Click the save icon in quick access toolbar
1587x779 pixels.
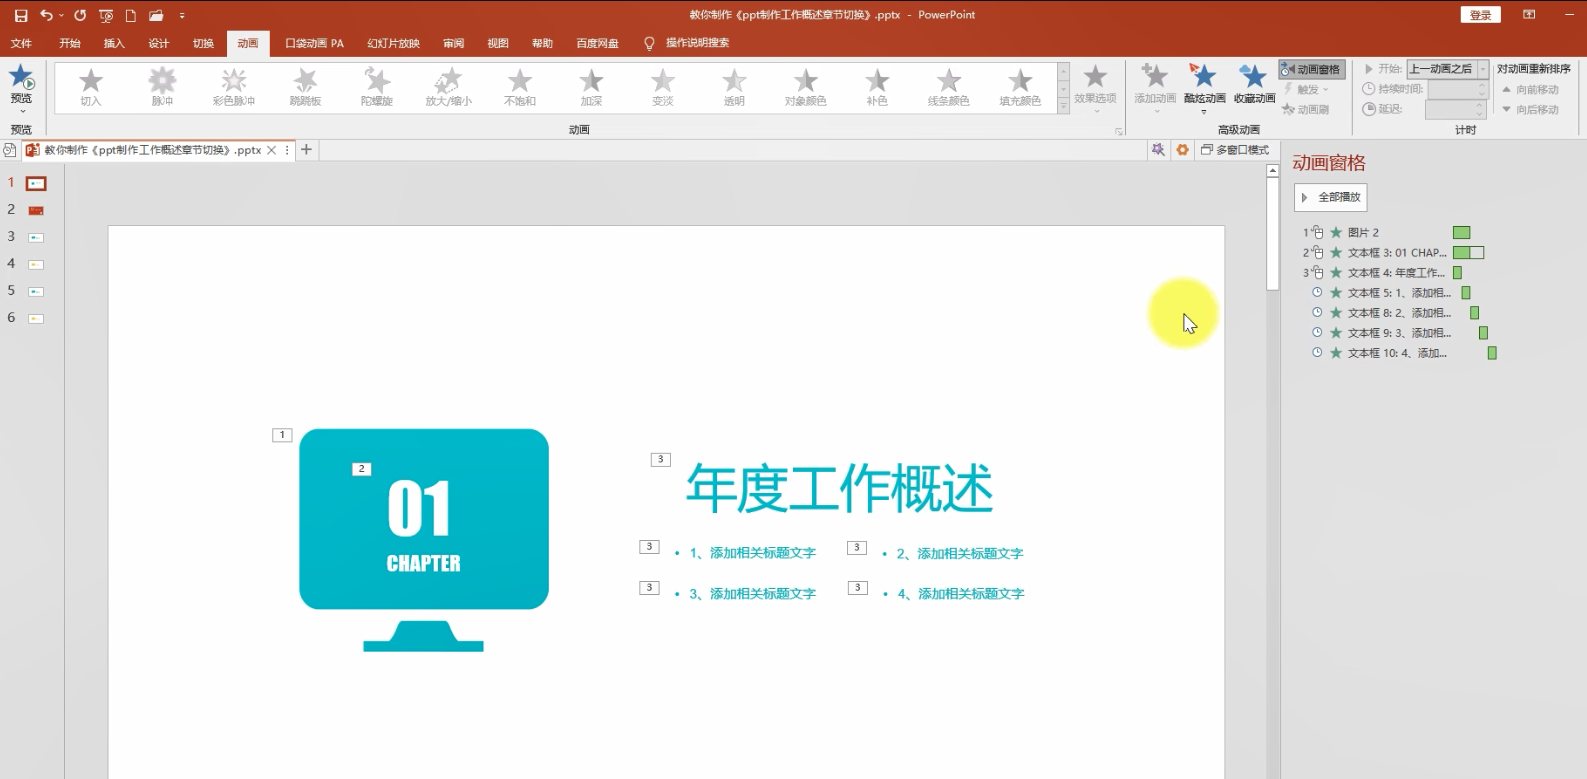tap(20, 15)
